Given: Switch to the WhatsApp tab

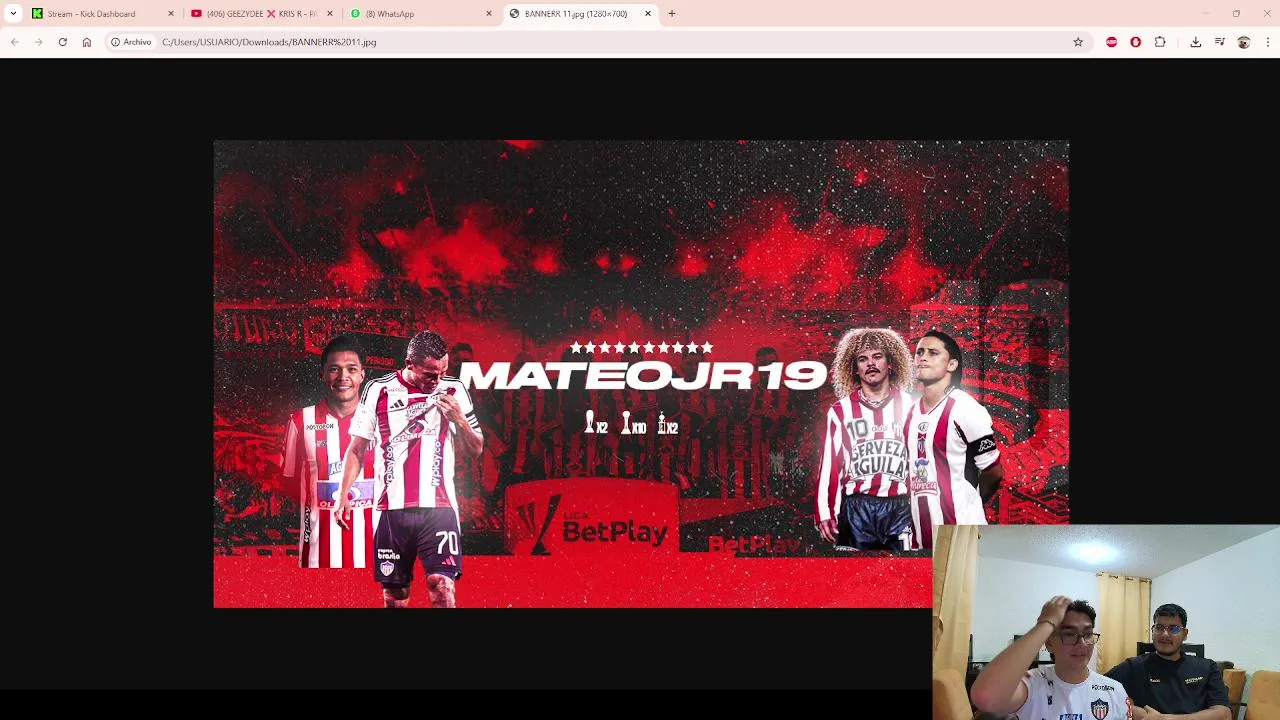Looking at the screenshot, I should pyautogui.click(x=420, y=14).
